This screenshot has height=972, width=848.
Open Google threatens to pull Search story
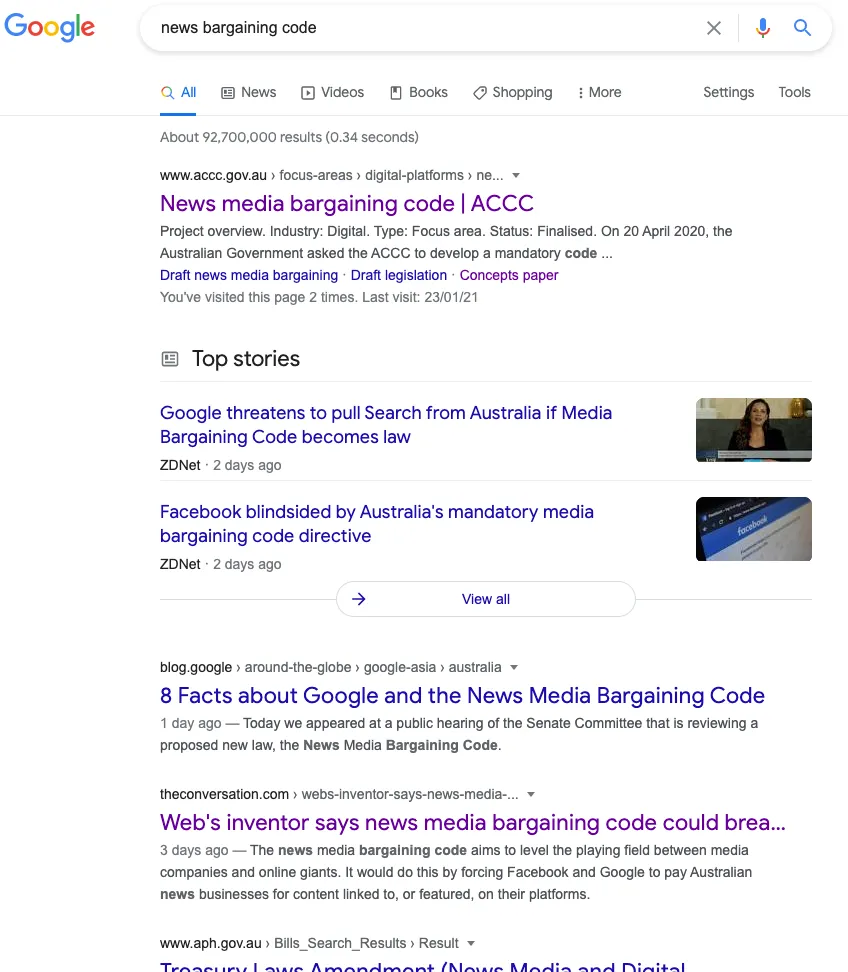(386, 425)
